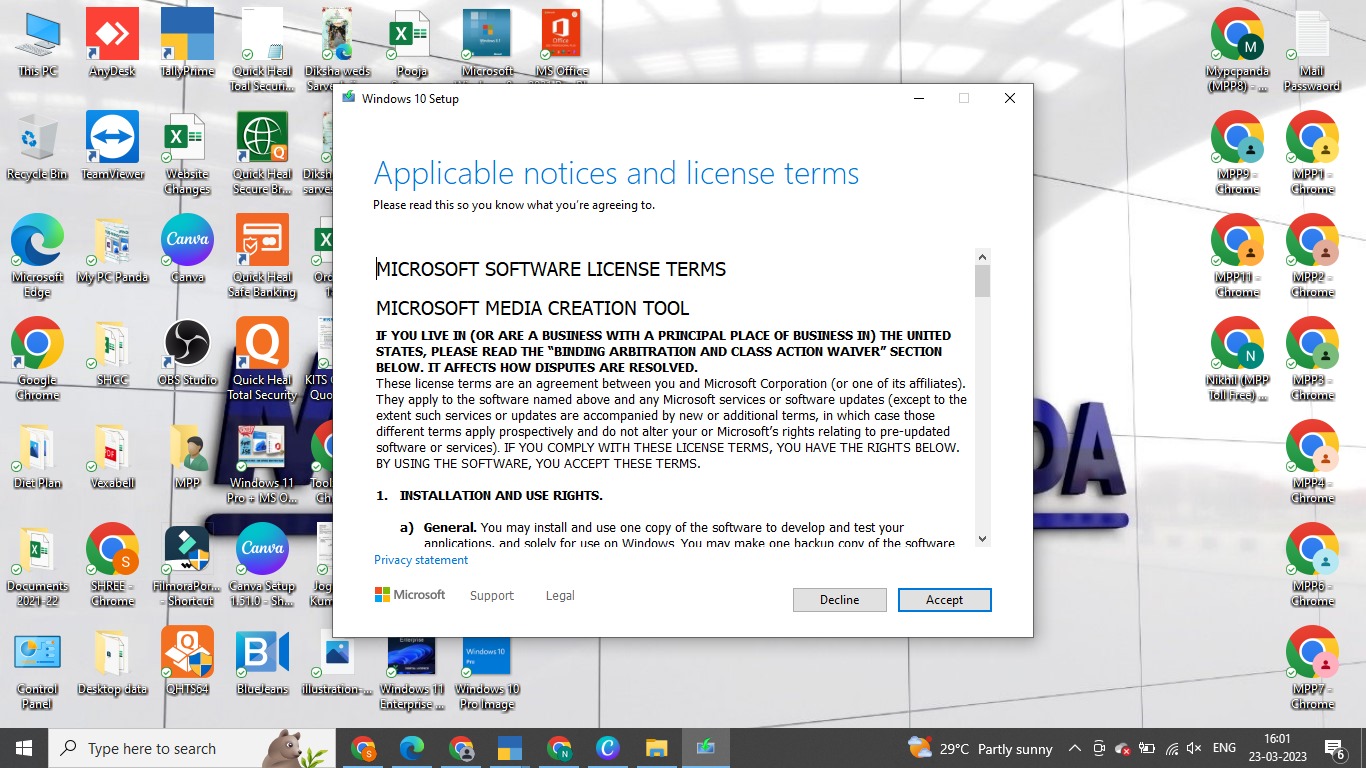This screenshot has height=768, width=1366.
Task: Open the Legal link in Setup
Action: [x=560, y=595]
